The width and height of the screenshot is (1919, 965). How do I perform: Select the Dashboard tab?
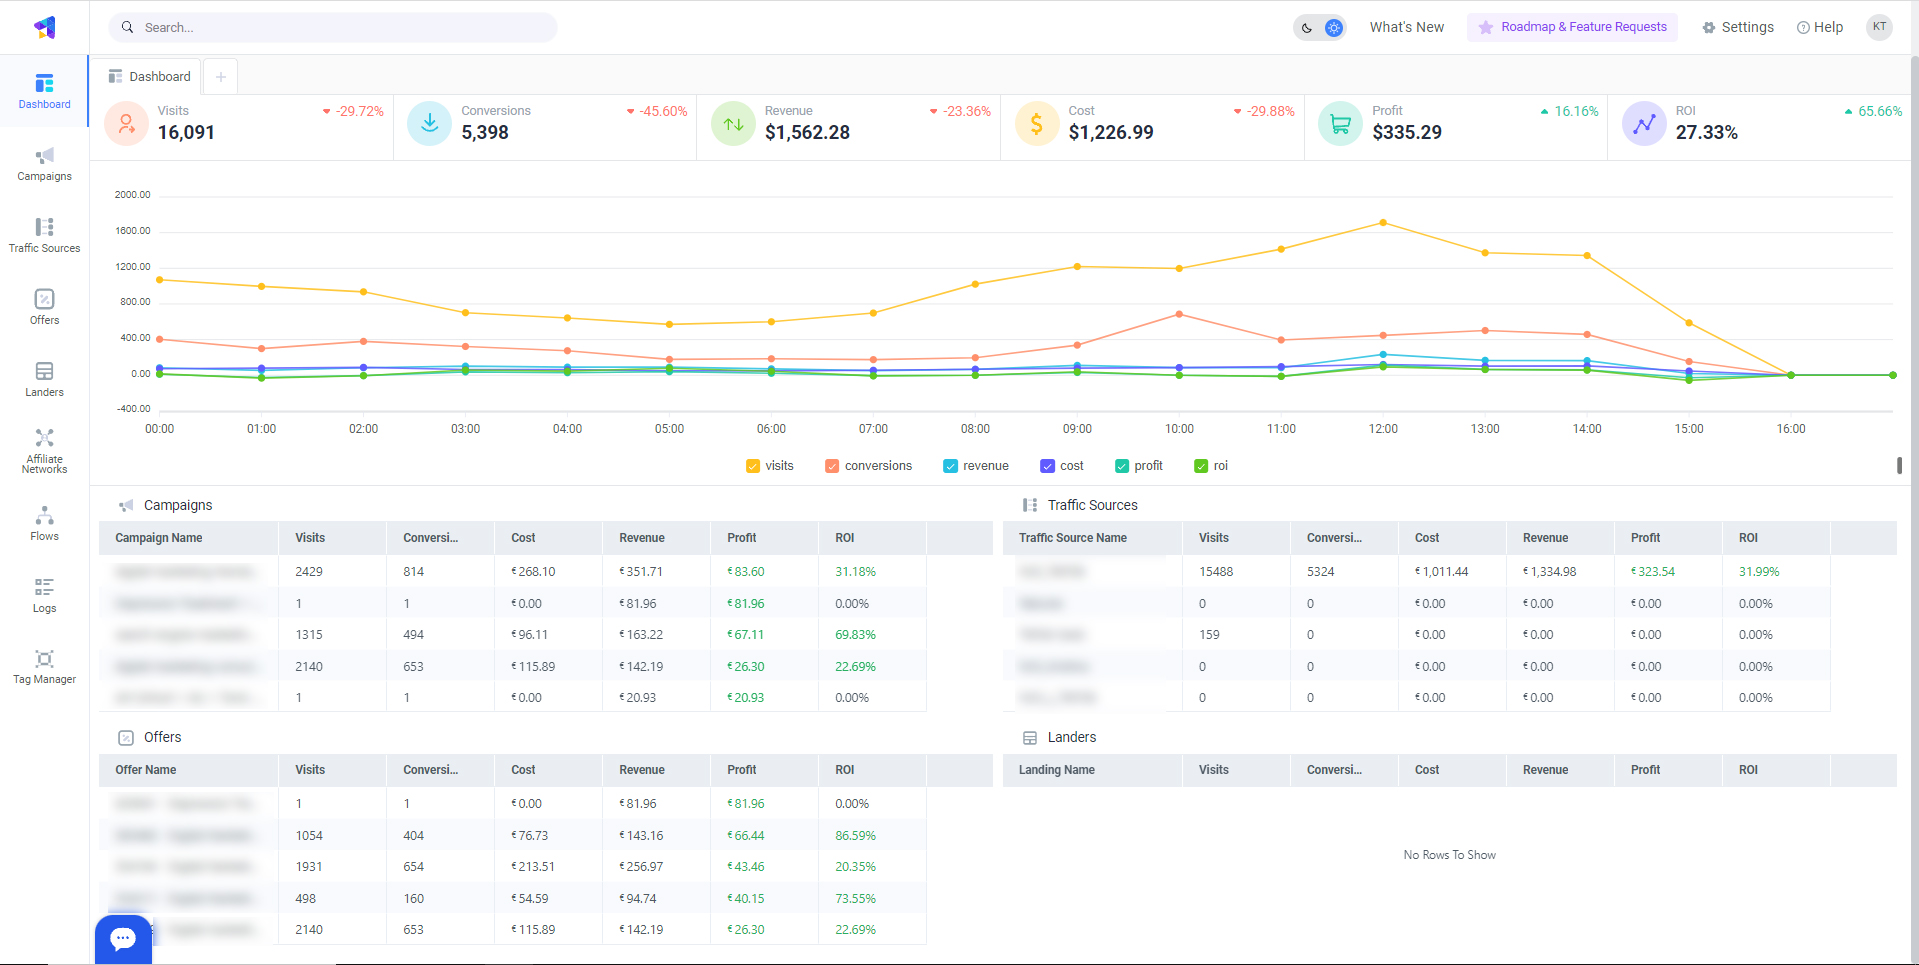149,77
